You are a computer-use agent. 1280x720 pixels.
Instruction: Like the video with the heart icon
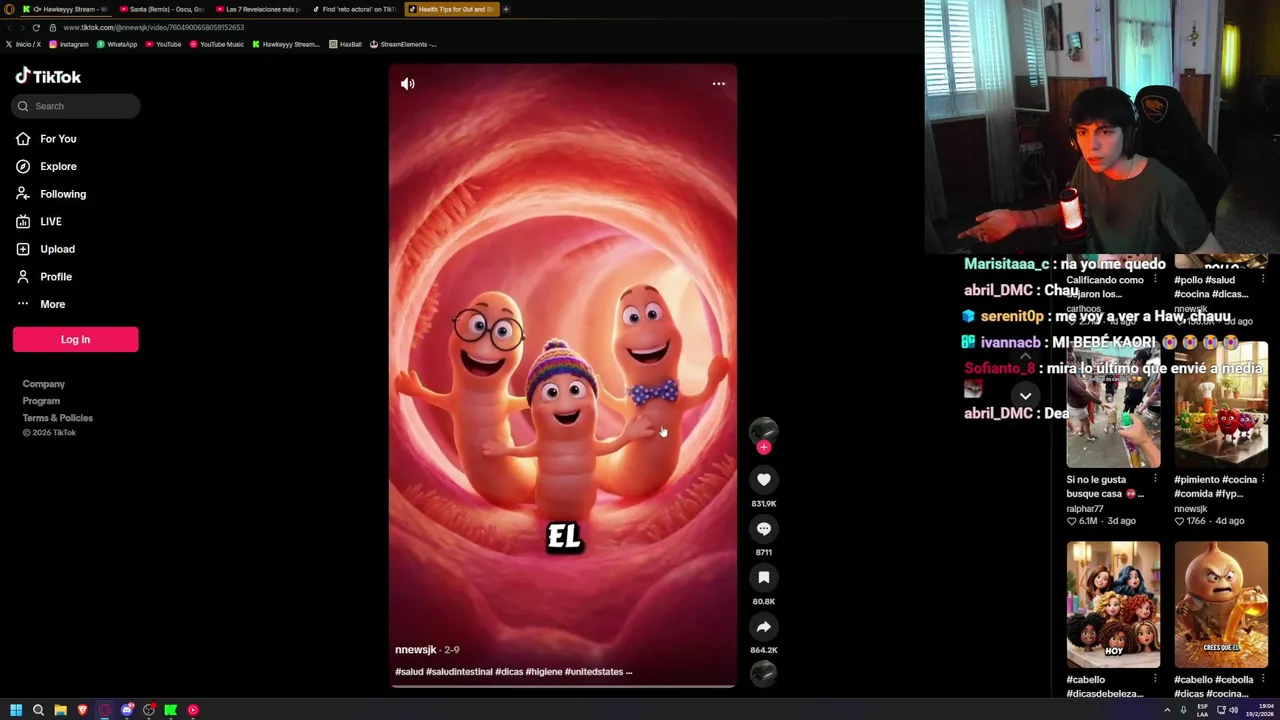(x=763, y=480)
